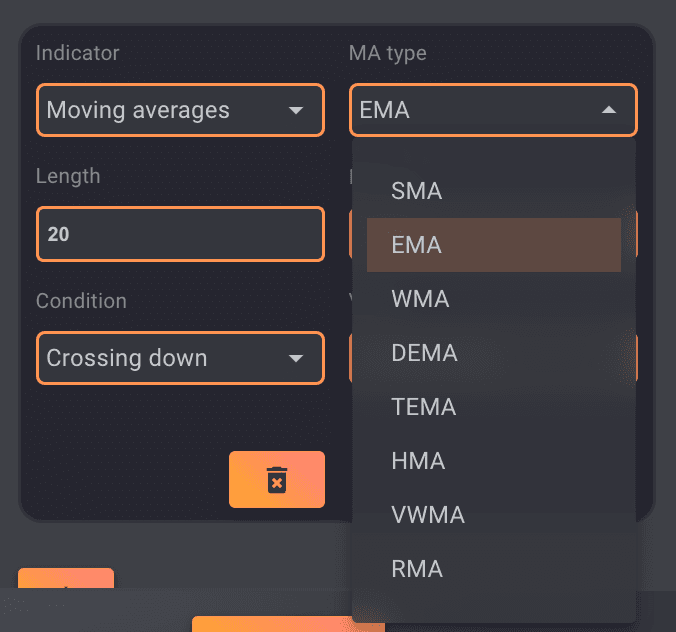Click the arrow on the Indicator dropdown
This screenshot has height=632, width=676.
coord(296,110)
